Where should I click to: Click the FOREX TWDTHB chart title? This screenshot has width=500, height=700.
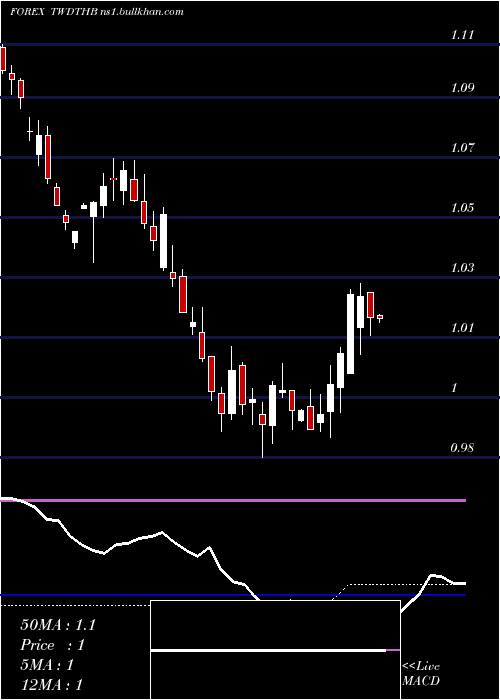pos(97,12)
